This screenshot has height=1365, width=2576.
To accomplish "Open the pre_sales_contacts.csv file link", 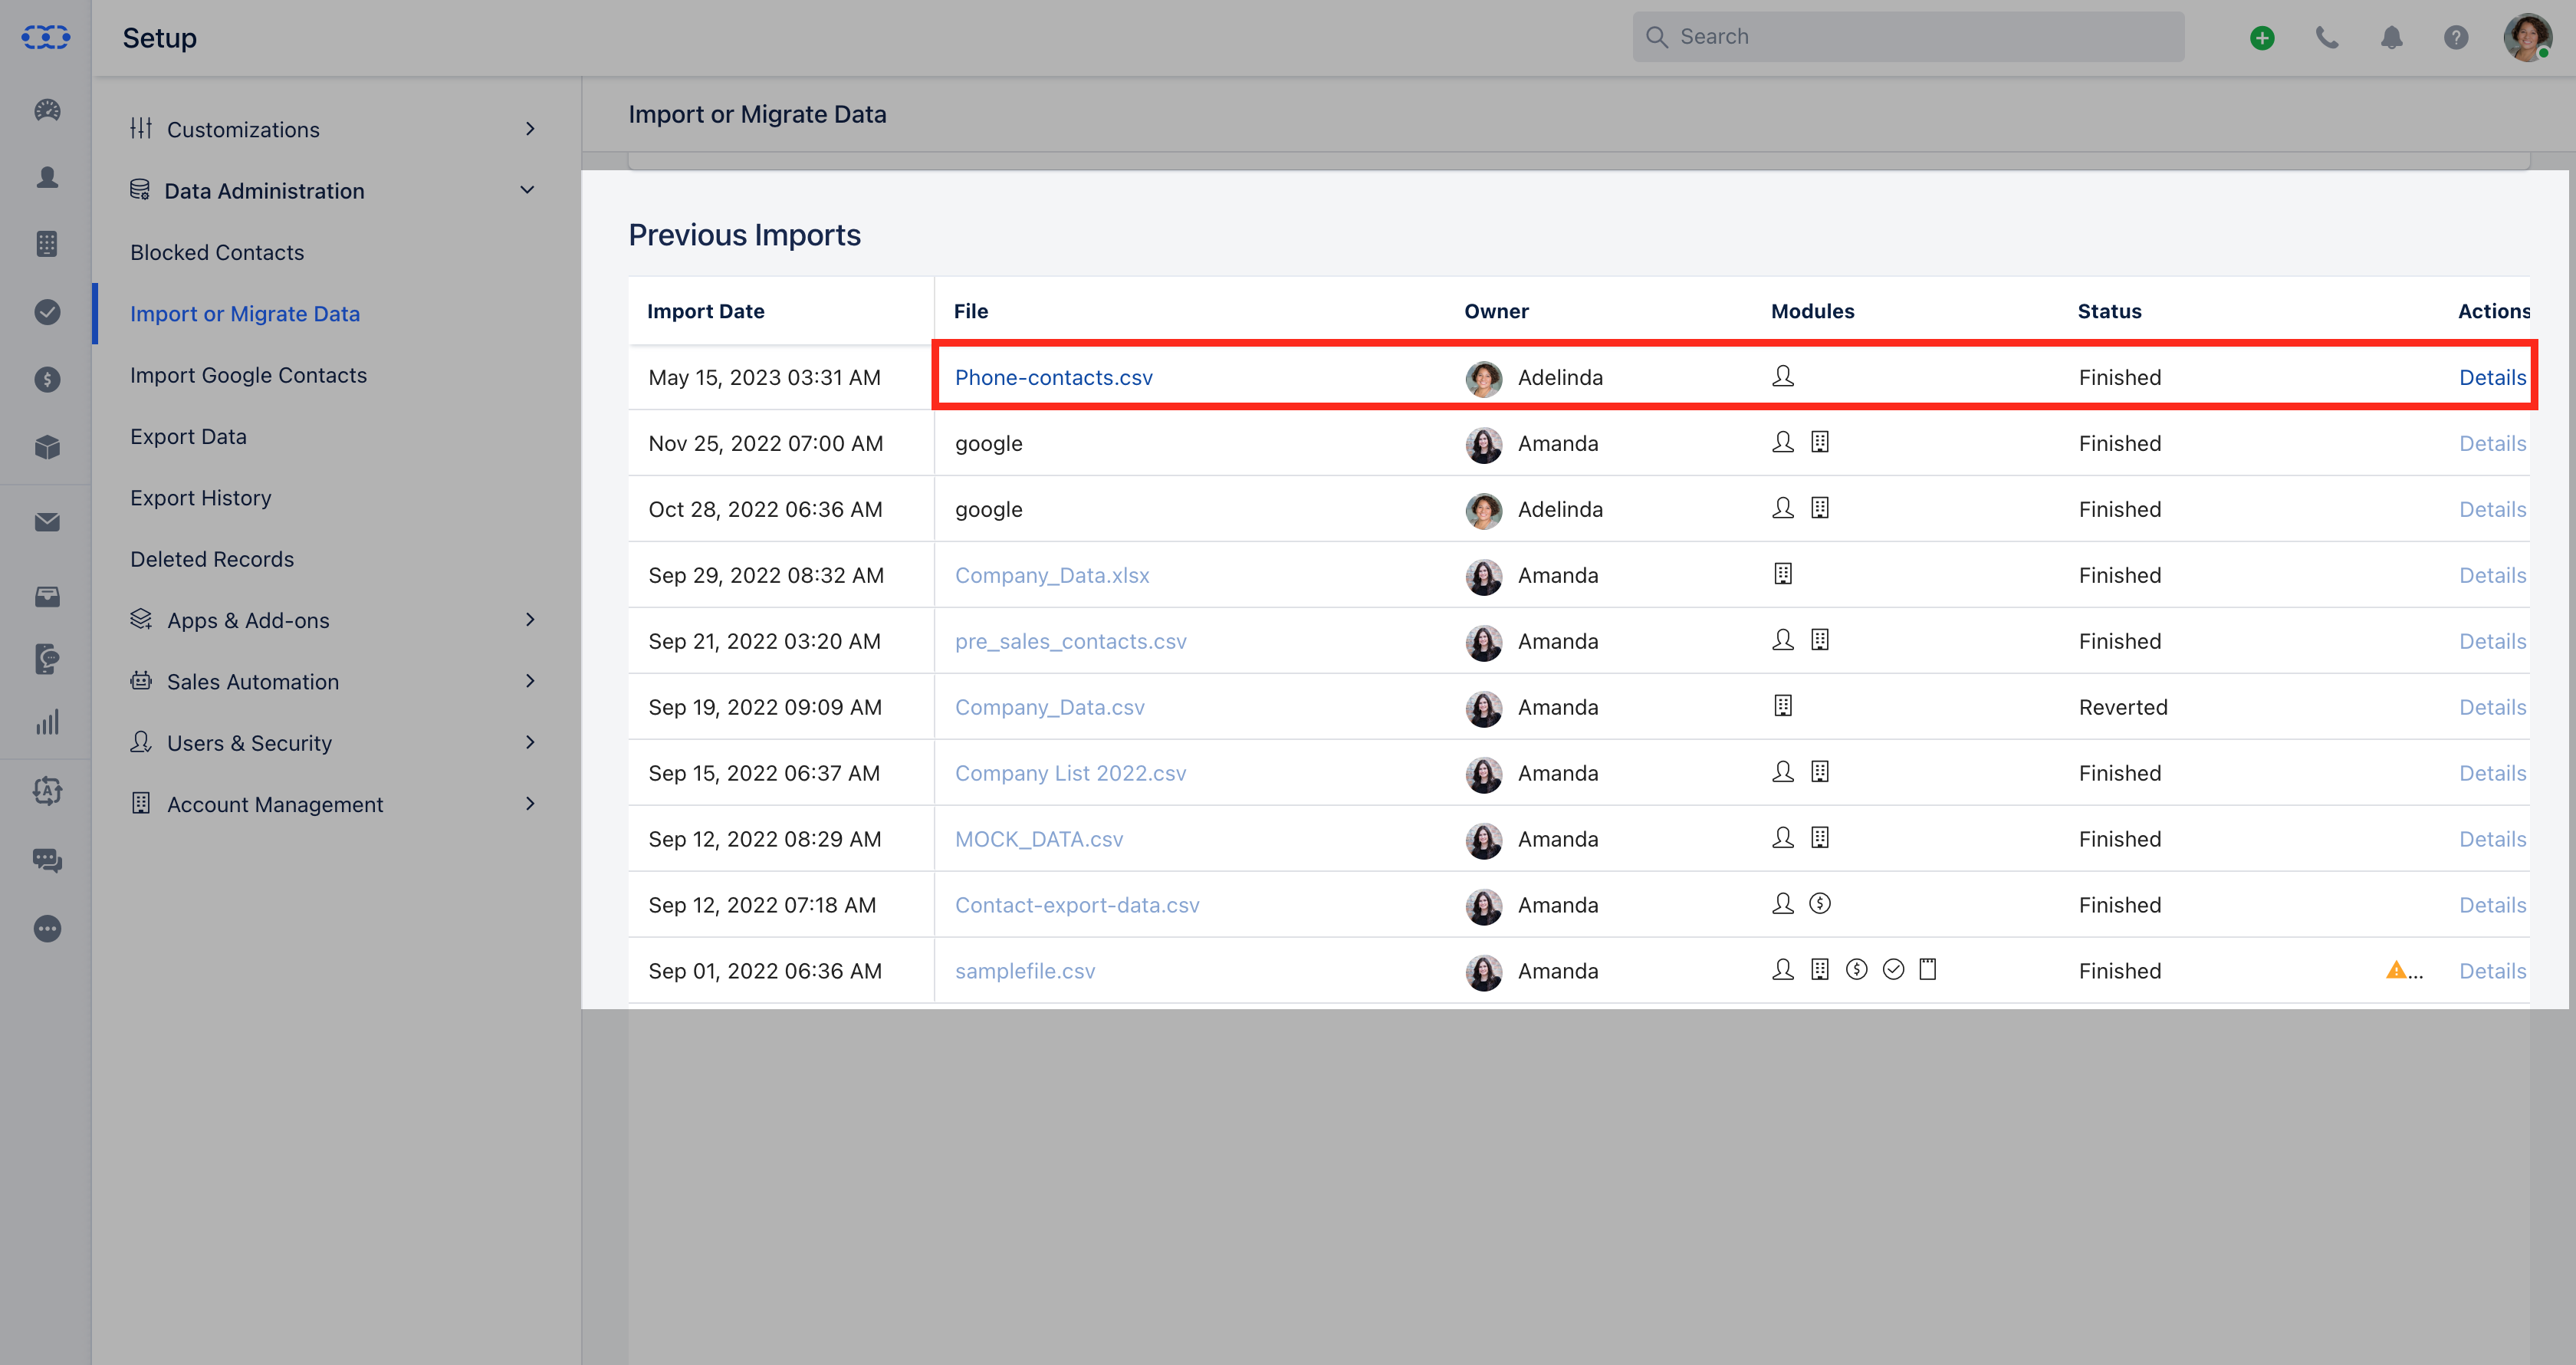I will 1070,641.
